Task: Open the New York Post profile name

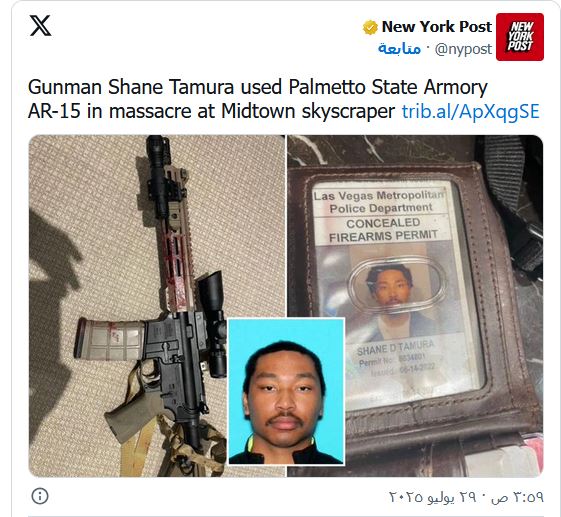Action: [x=436, y=26]
